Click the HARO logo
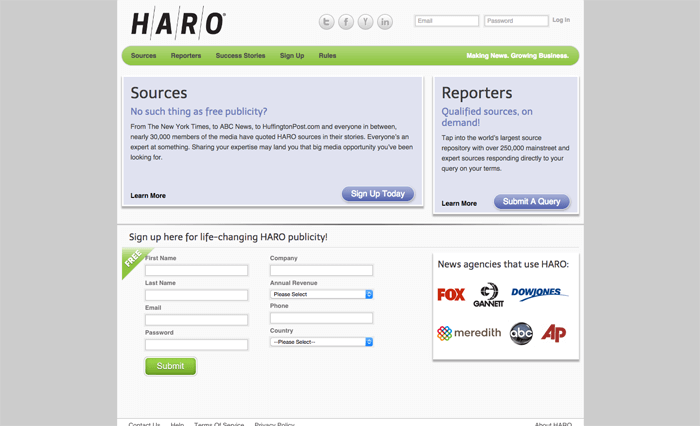This screenshot has width=700, height=426. coord(179,23)
